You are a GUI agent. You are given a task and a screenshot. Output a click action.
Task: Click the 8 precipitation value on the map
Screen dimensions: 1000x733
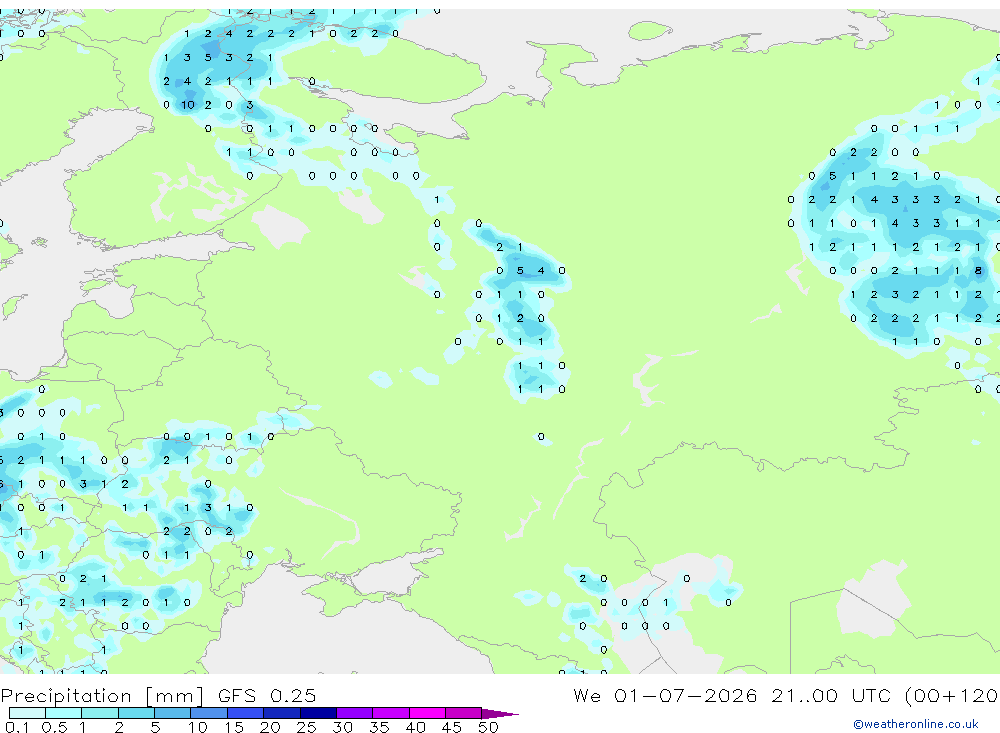pos(978,270)
